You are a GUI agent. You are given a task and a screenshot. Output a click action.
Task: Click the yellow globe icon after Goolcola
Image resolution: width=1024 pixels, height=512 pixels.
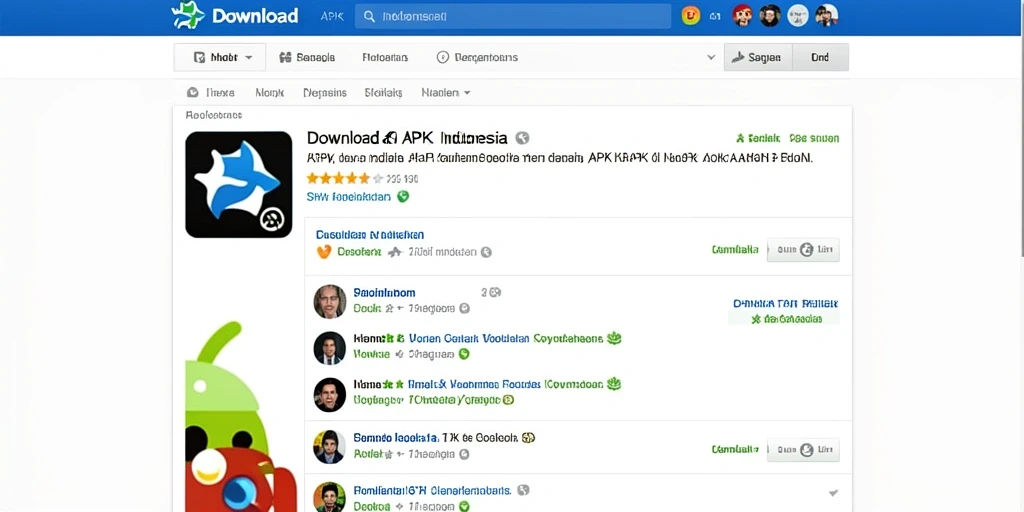[528, 438]
